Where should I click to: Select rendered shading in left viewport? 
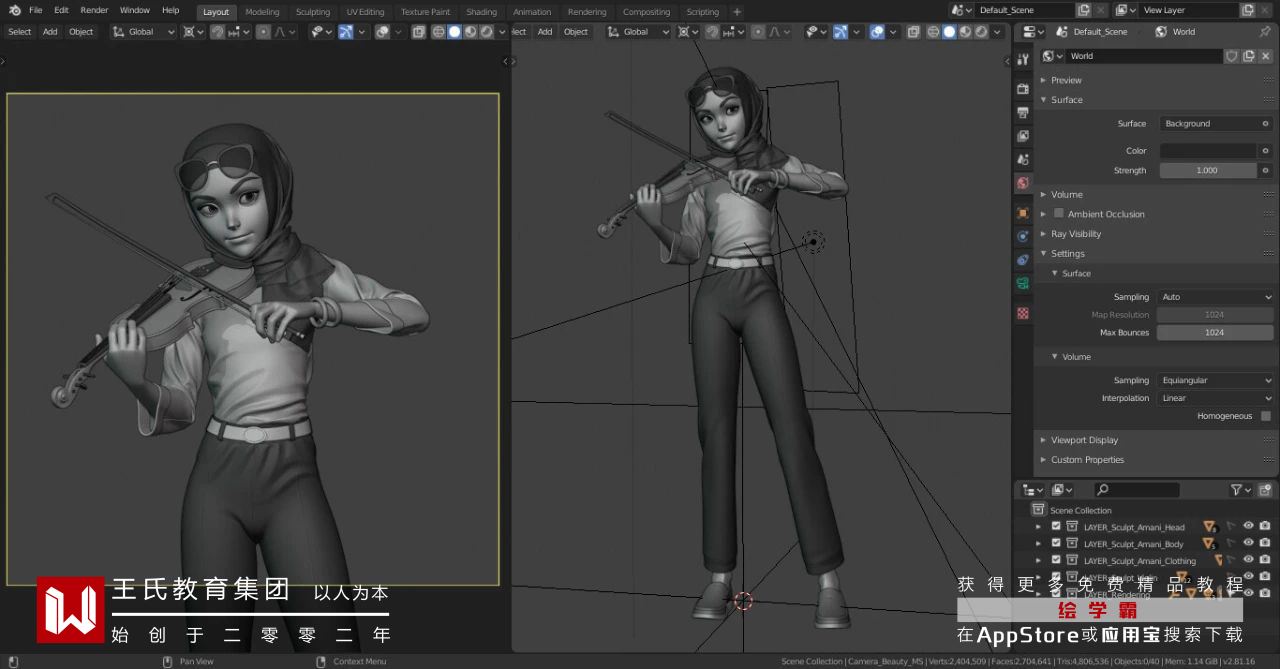click(487, 31)
